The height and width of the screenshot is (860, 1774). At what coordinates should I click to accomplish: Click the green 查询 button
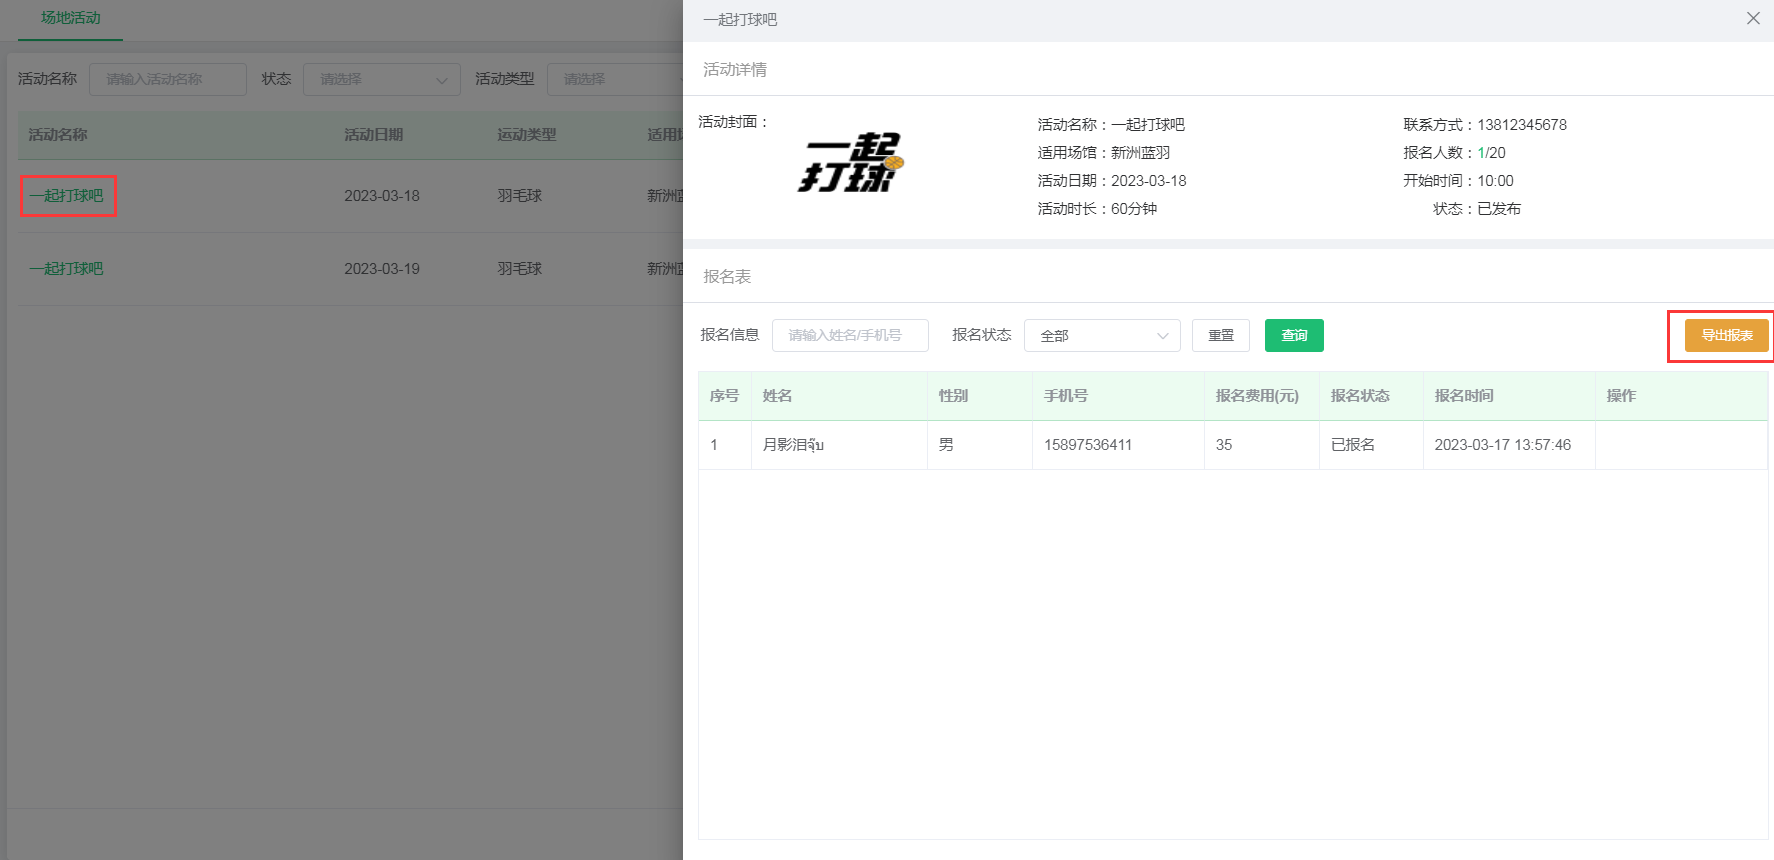(x=1293, y=336)
